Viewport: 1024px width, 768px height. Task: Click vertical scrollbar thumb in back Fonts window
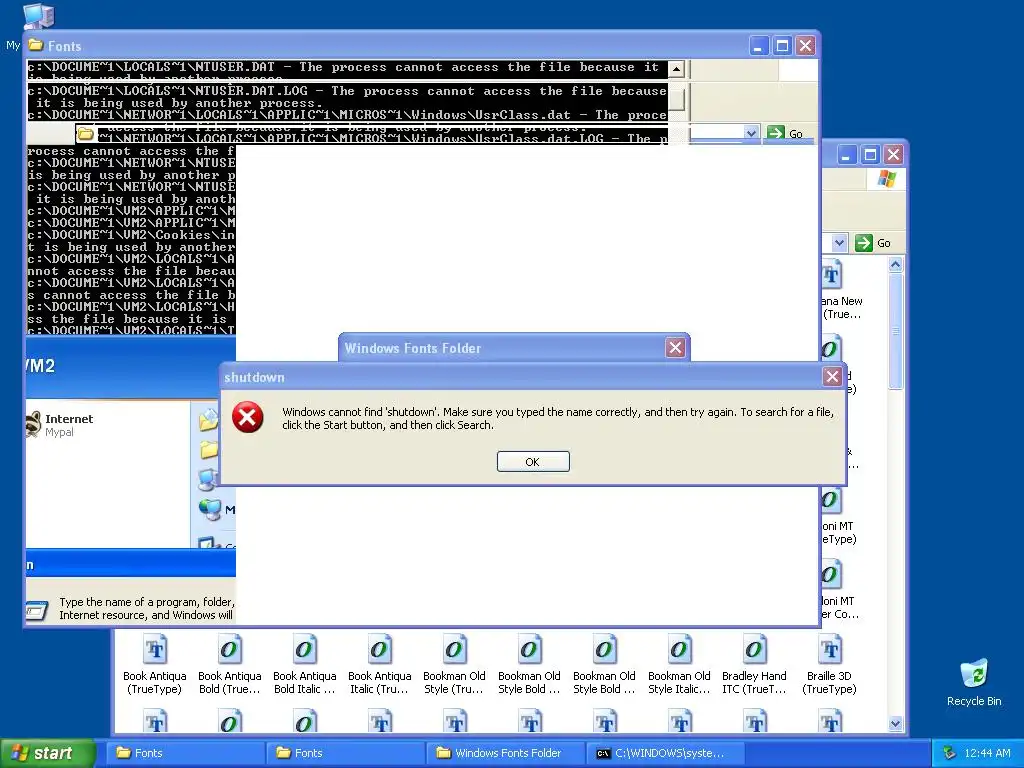click(x=895, y=331)
